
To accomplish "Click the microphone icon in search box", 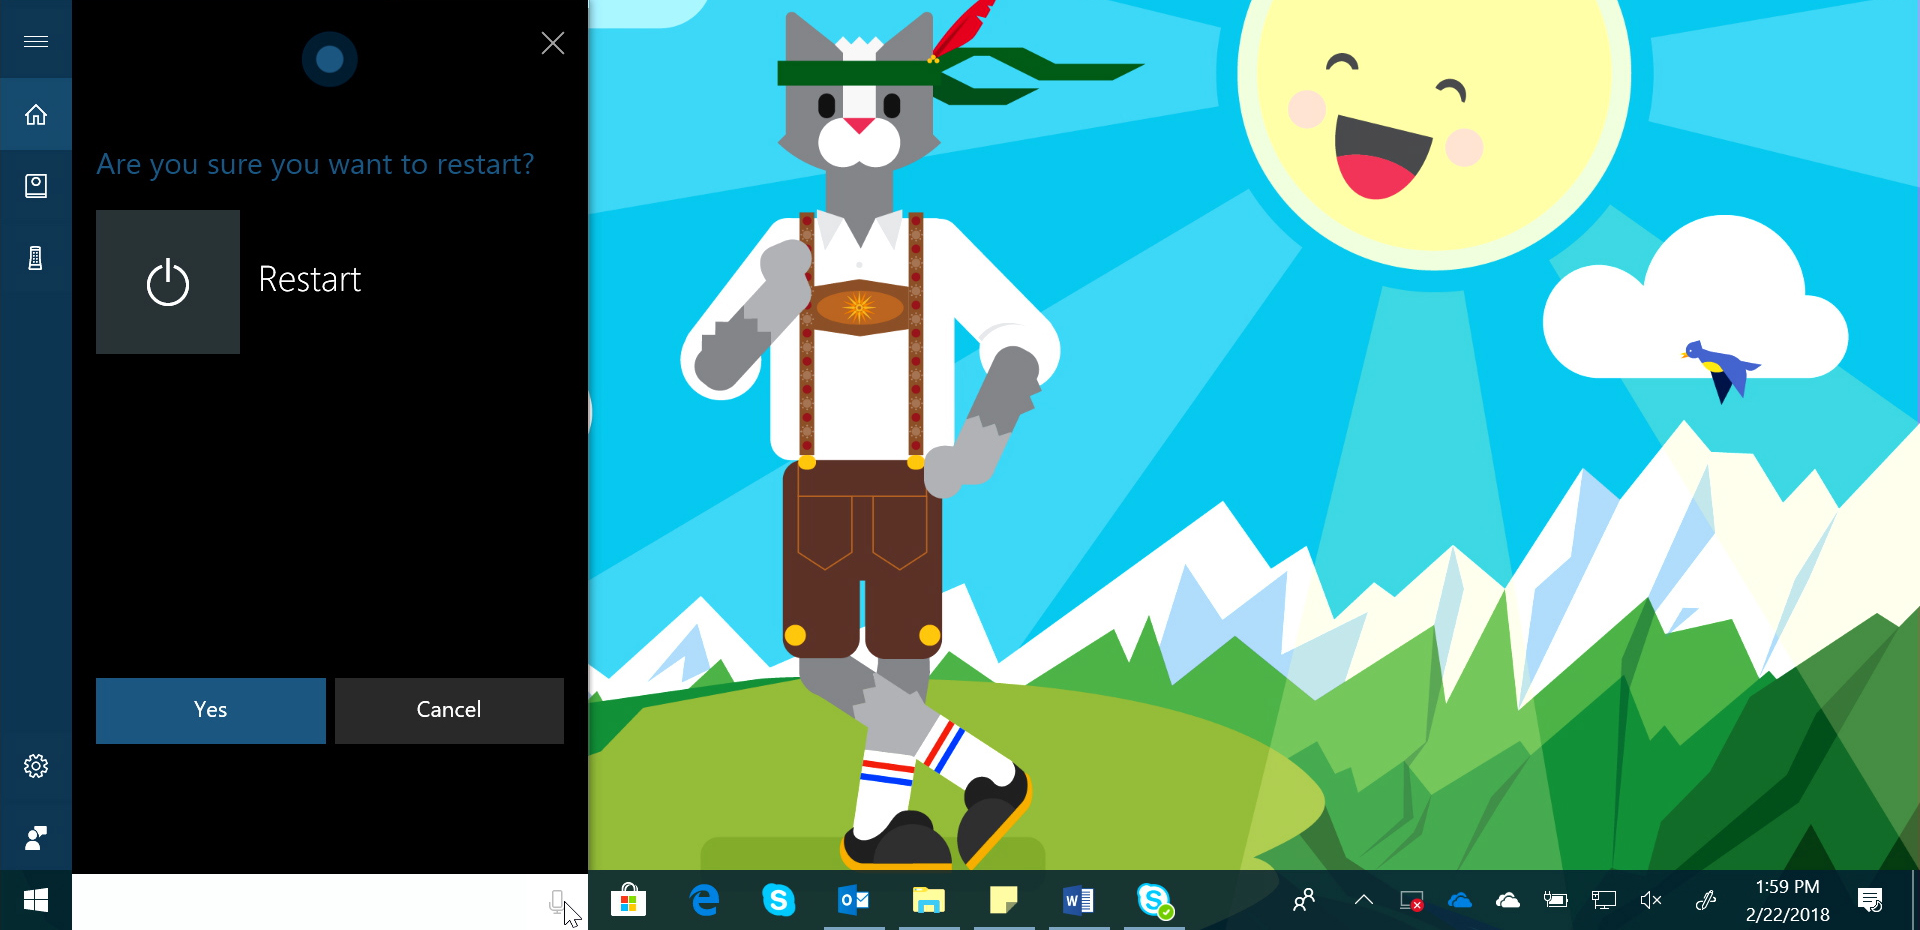I will (557, 901).
